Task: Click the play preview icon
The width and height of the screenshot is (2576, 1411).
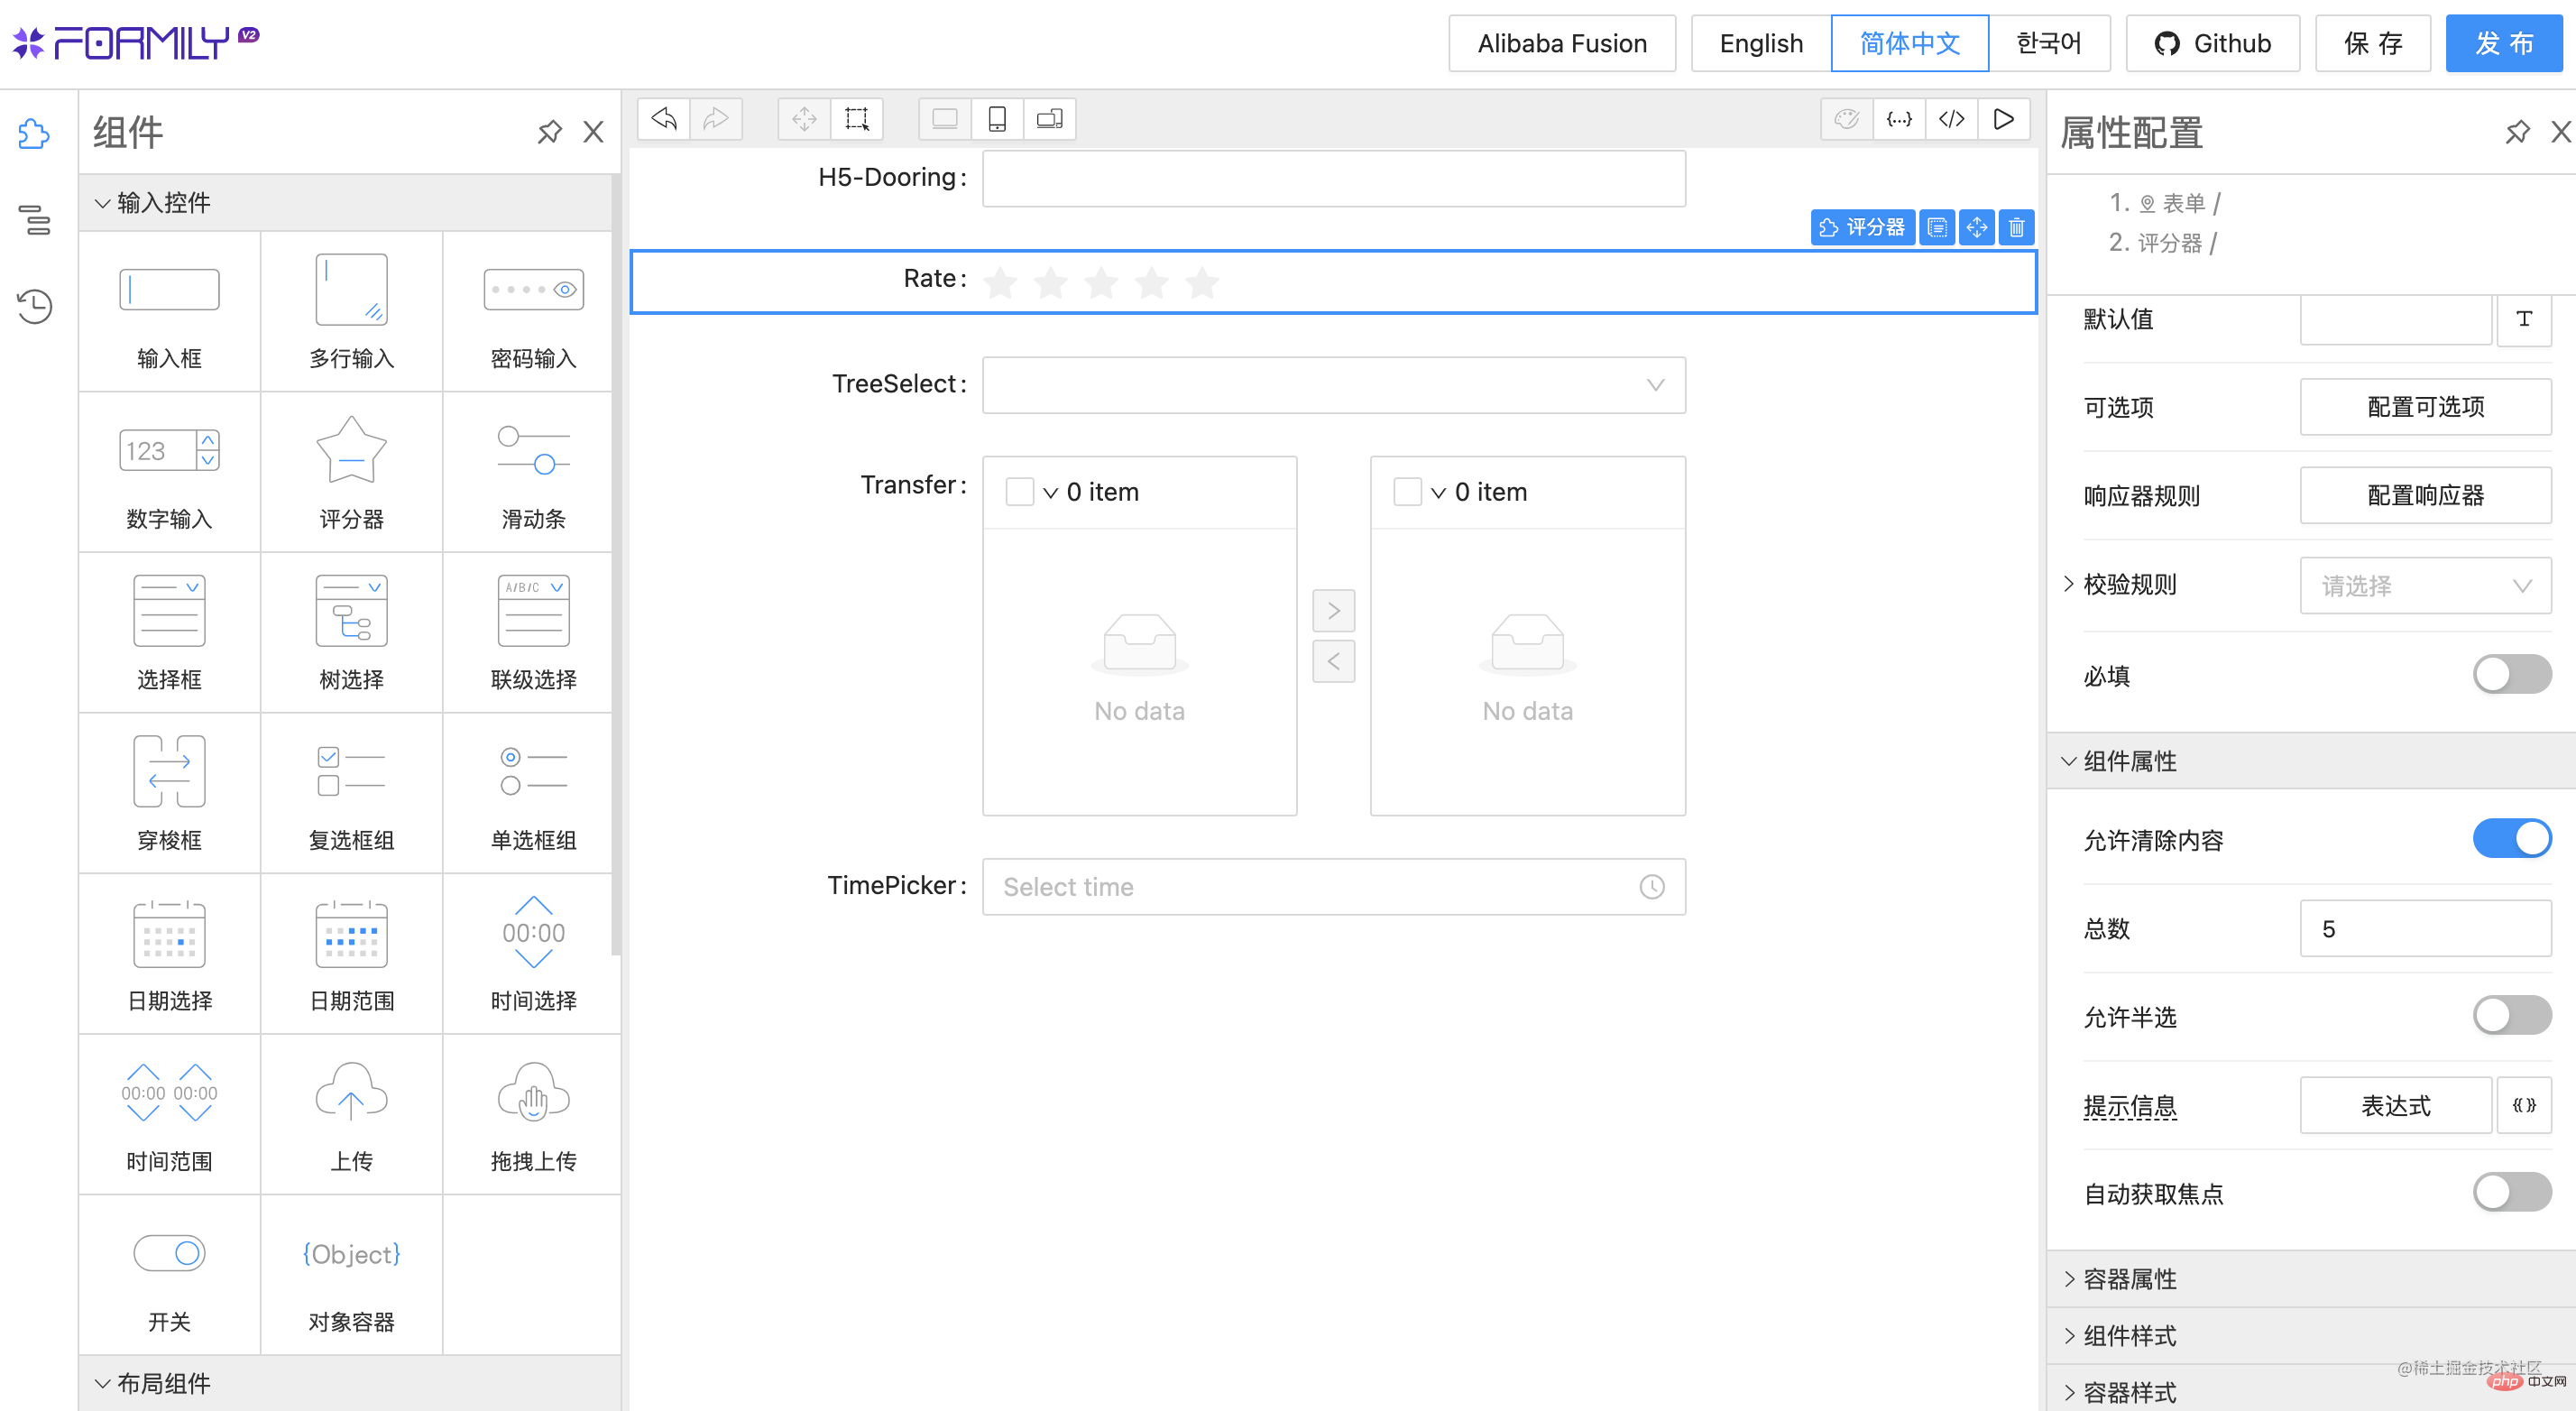Action: point(2004,119)
